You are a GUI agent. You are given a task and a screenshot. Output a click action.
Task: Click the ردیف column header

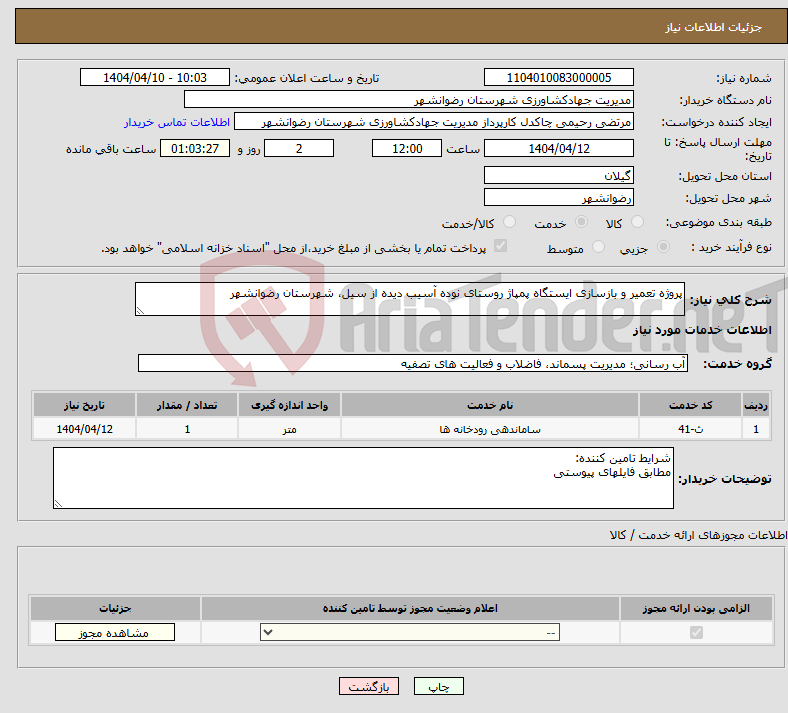tap(756, 405)
